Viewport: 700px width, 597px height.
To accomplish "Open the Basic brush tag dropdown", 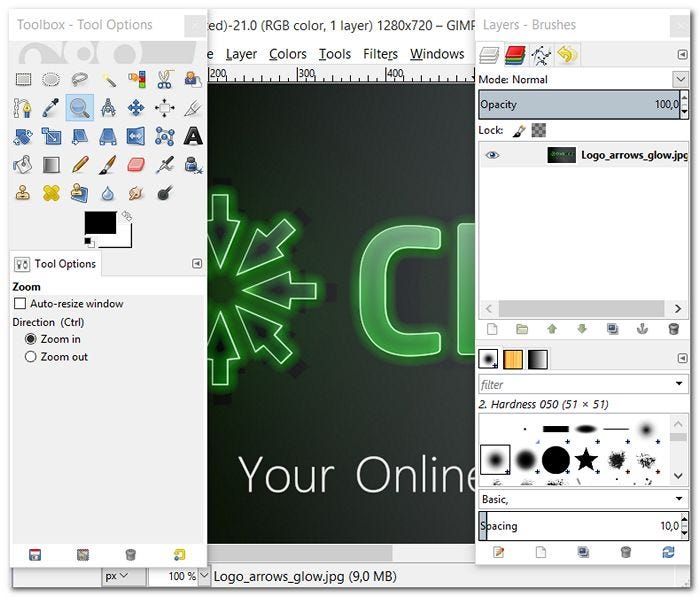I will tap(679, 498).
